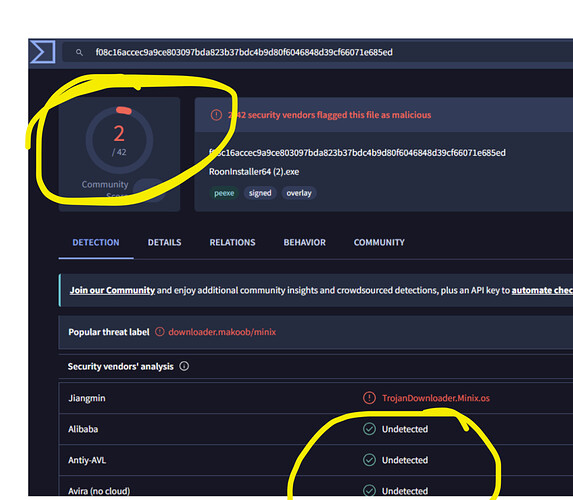Click the 2/42 detection score gauge
573x500 pixels.
pos(119,140)
